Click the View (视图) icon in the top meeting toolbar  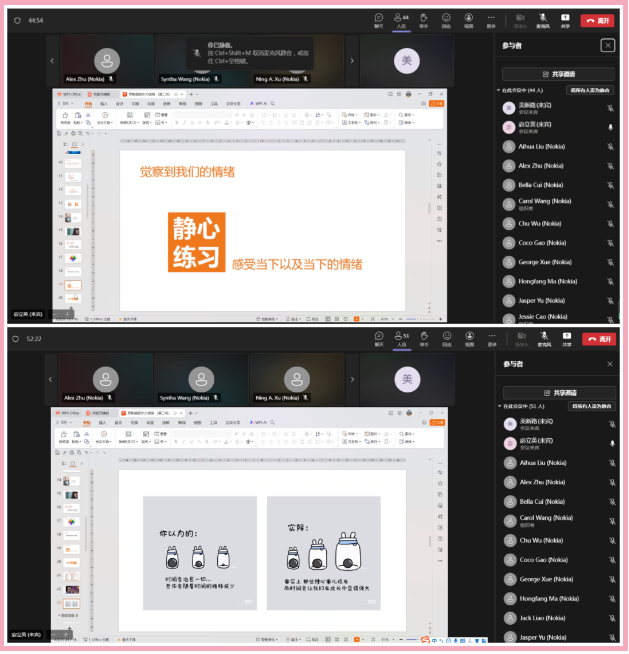[469, 19]
